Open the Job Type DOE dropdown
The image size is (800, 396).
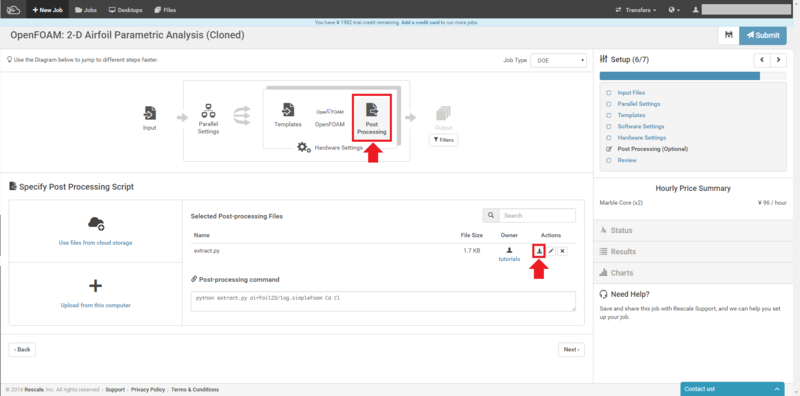coord(559,60)
